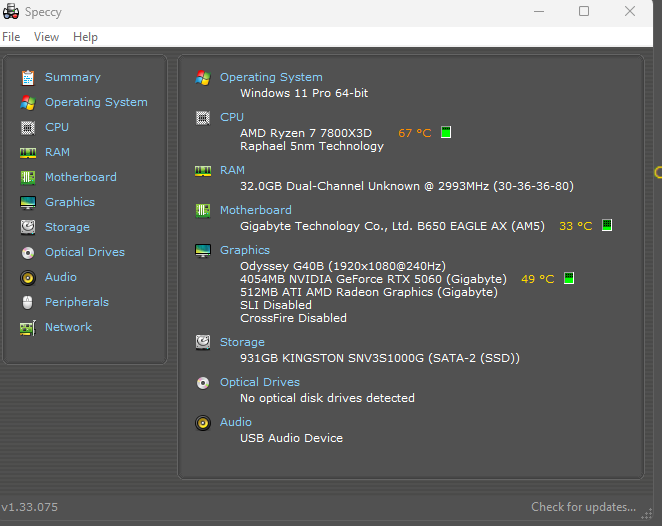The height and width of the screenshot is (526, 662).
Task: Click the CPU chip icon in summary pane
Action: [203, 118]
